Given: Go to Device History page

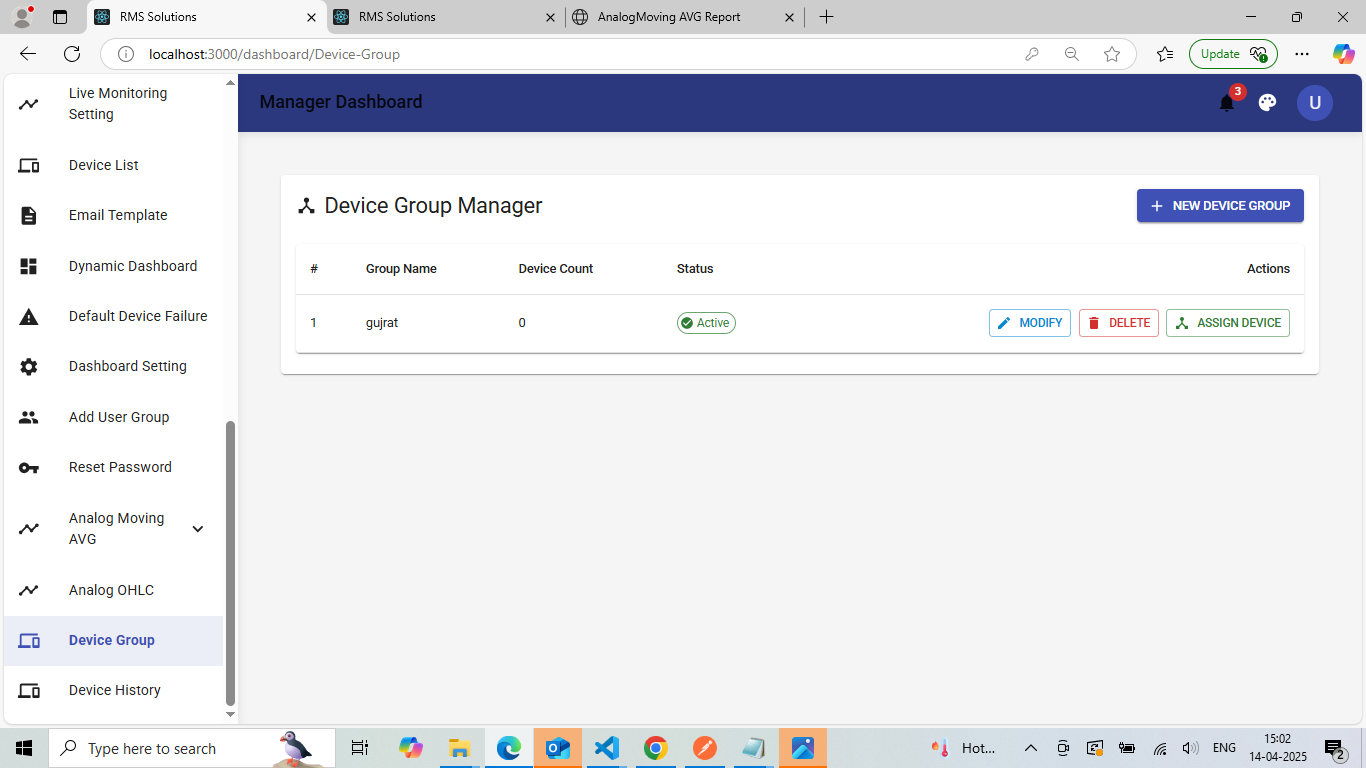Looking at the screenshot, I should (x=113, y=691).
